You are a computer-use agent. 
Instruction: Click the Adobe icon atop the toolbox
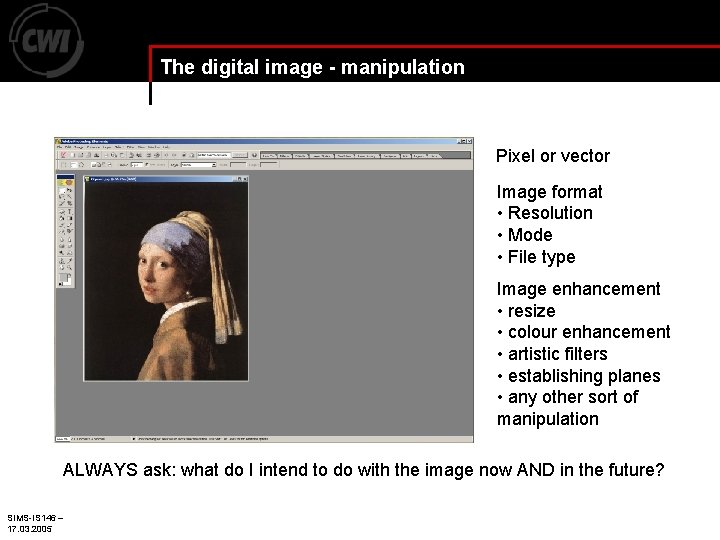point(65,183)
